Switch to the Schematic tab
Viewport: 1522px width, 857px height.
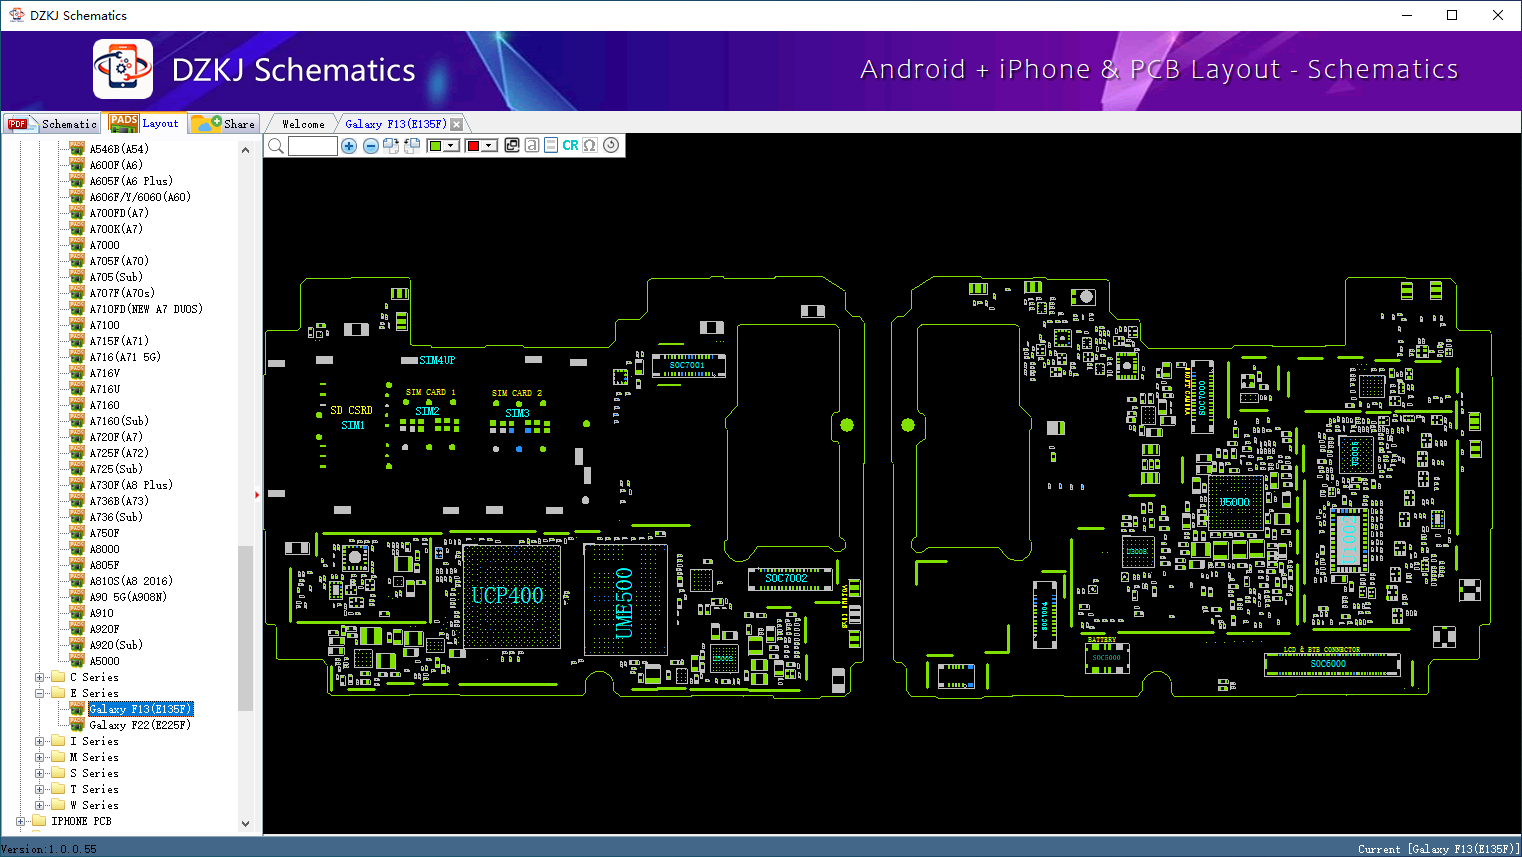(x=53, y=124)
